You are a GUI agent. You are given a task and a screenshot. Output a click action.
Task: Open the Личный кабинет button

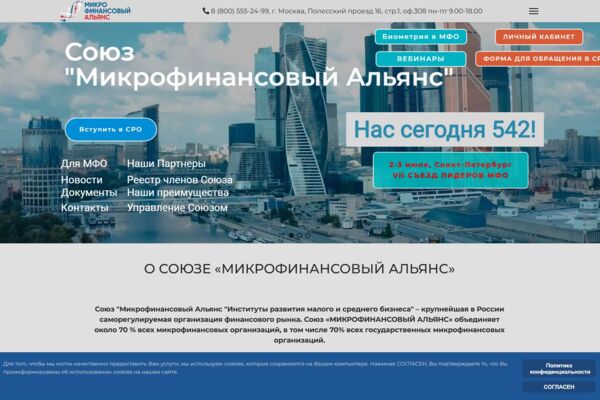(x=539, y=37)
